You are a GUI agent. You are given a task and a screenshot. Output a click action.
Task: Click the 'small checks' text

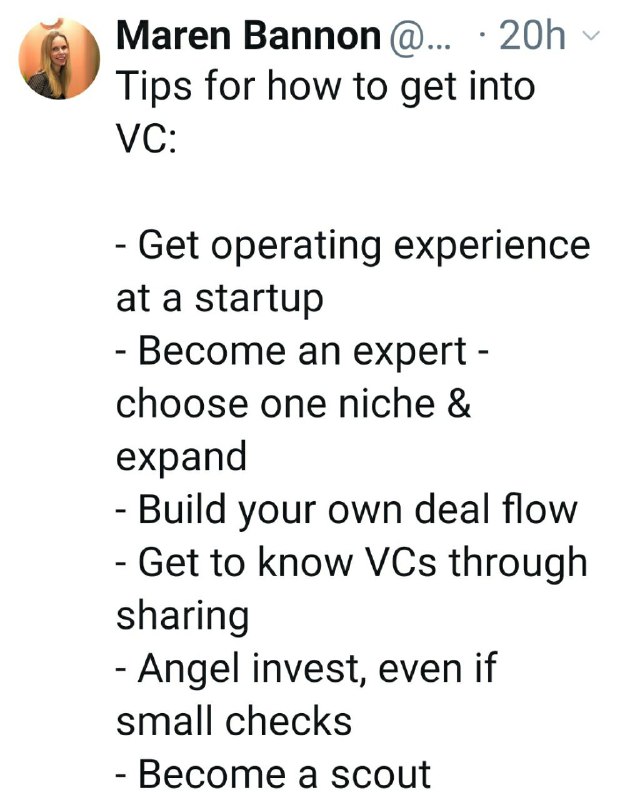click(x=234, y=721)
